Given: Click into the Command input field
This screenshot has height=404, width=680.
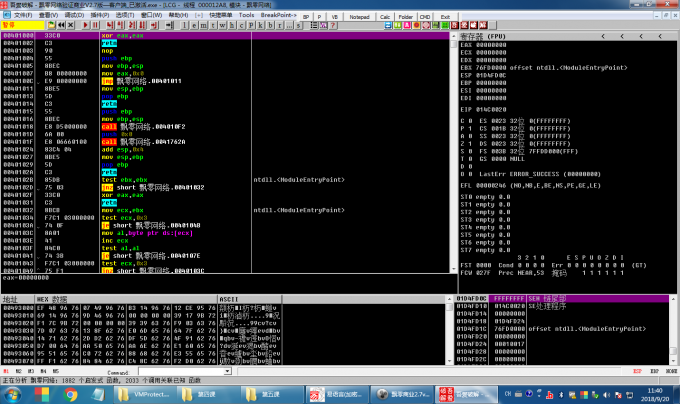Looking at the screenshot, I should click(181, 371).
